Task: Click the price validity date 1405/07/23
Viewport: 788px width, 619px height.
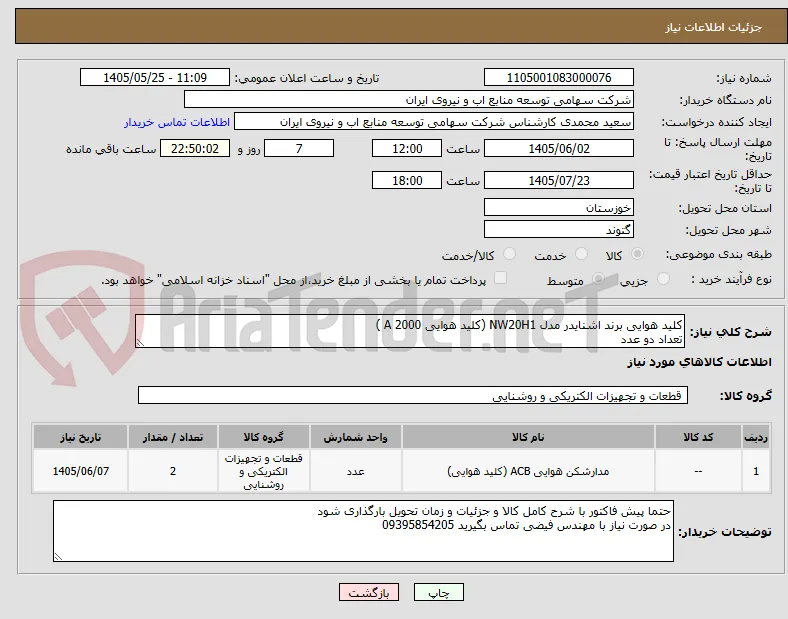Action: [558, 180]
